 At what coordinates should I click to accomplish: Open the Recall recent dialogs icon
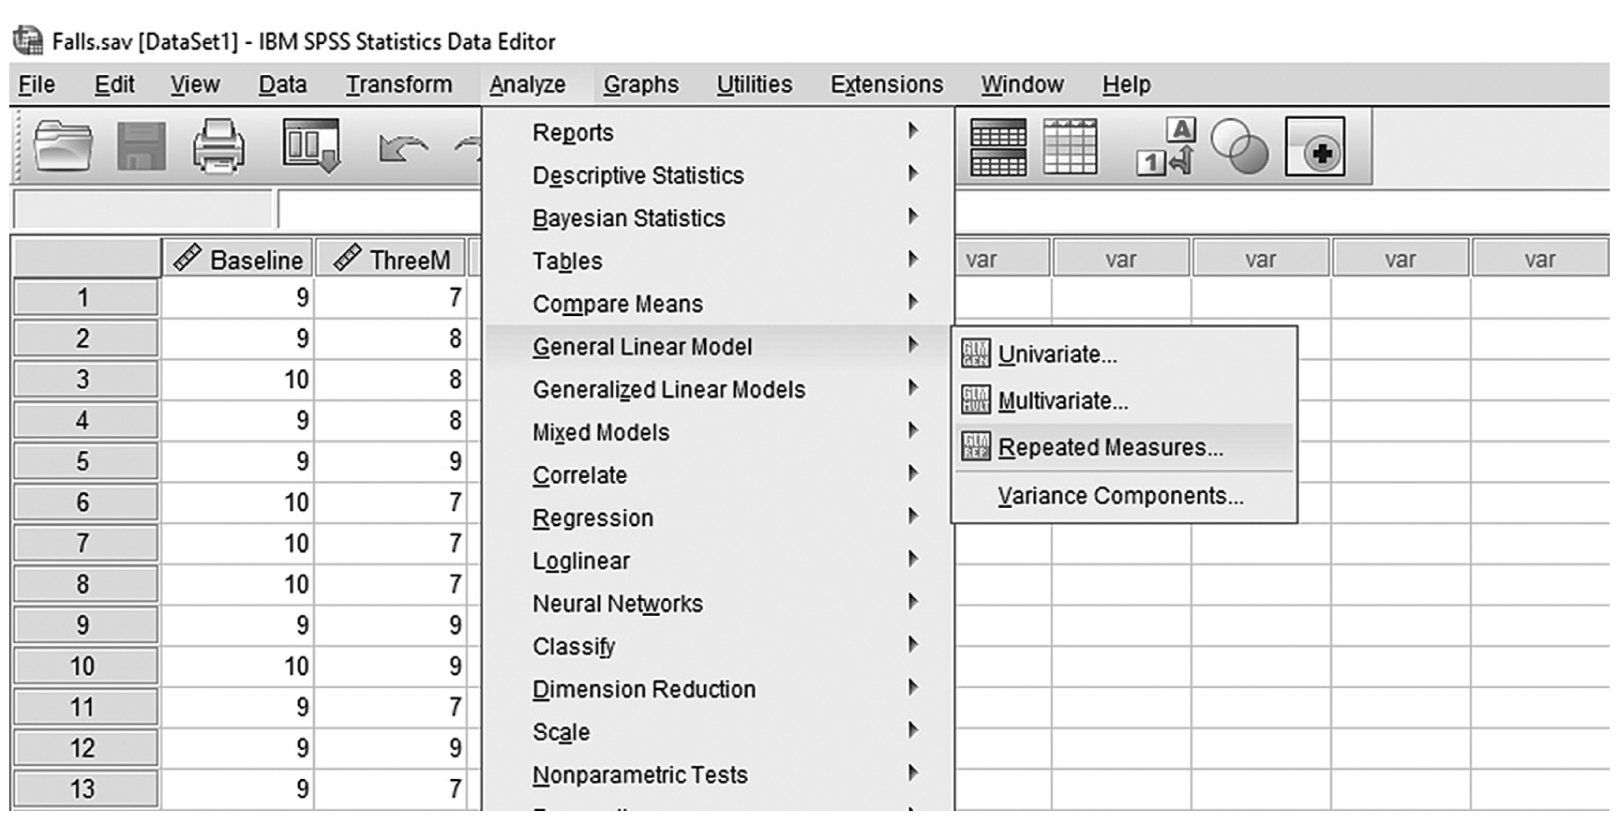[311, 146]
